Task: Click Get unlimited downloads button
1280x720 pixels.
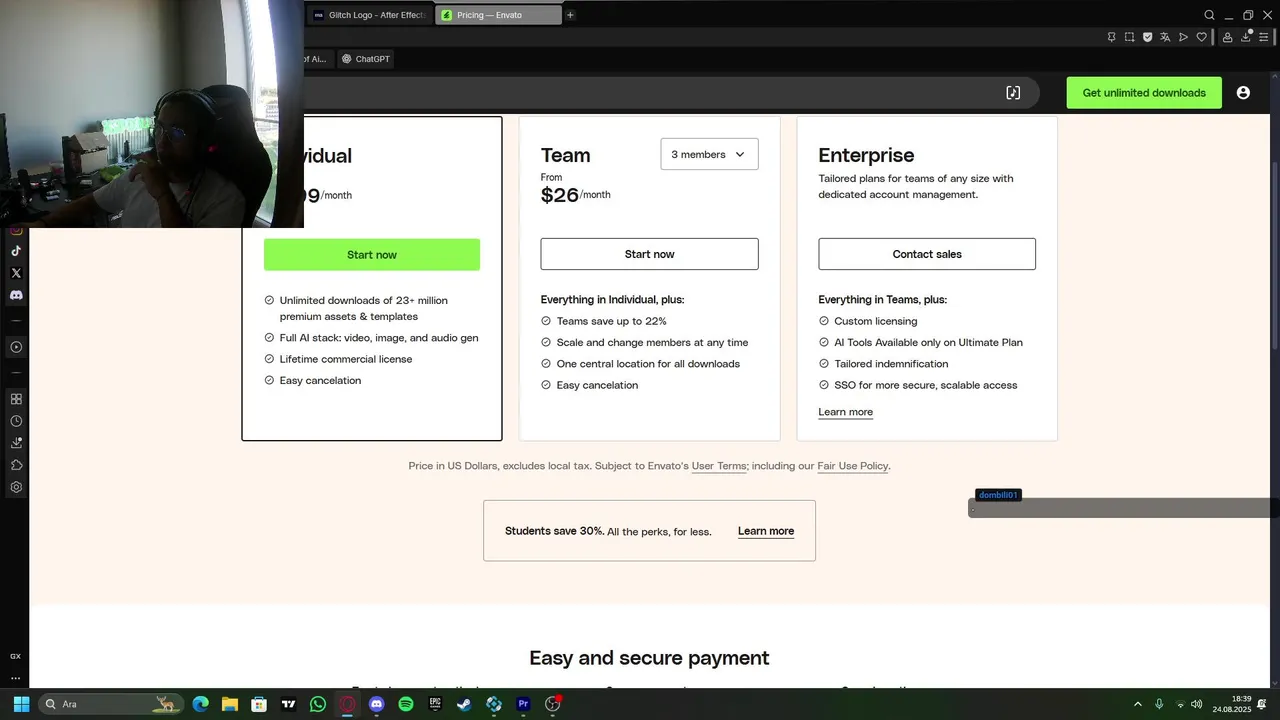Action: tap(1144, 92)
